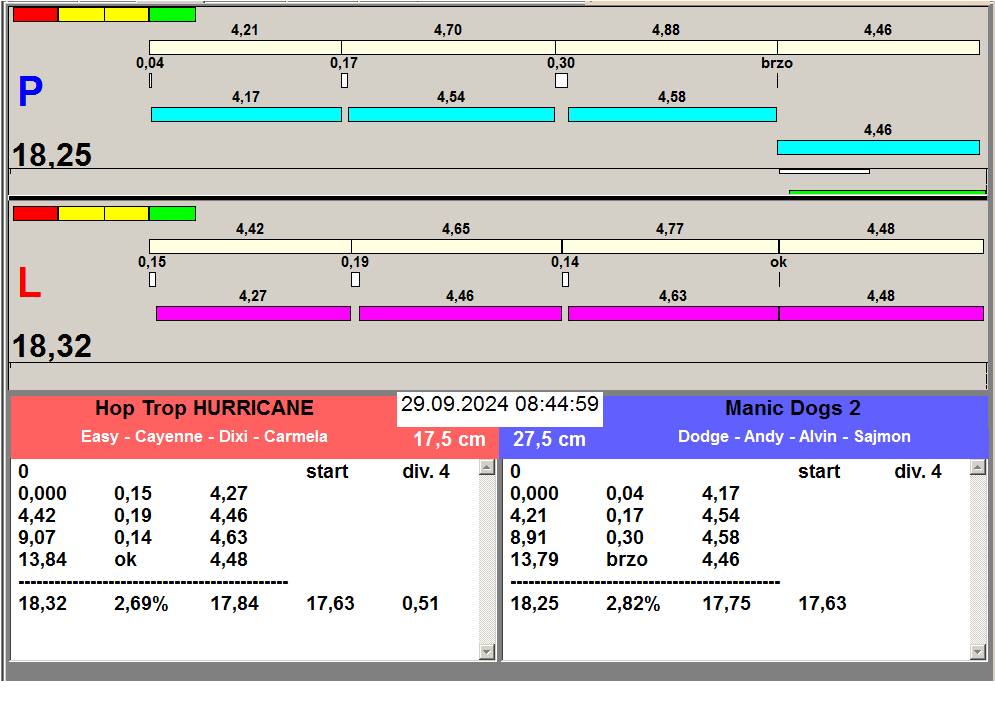Click the date and time field 29.09.2024
The width and height of the screenshot is (995, 716).
499,405
